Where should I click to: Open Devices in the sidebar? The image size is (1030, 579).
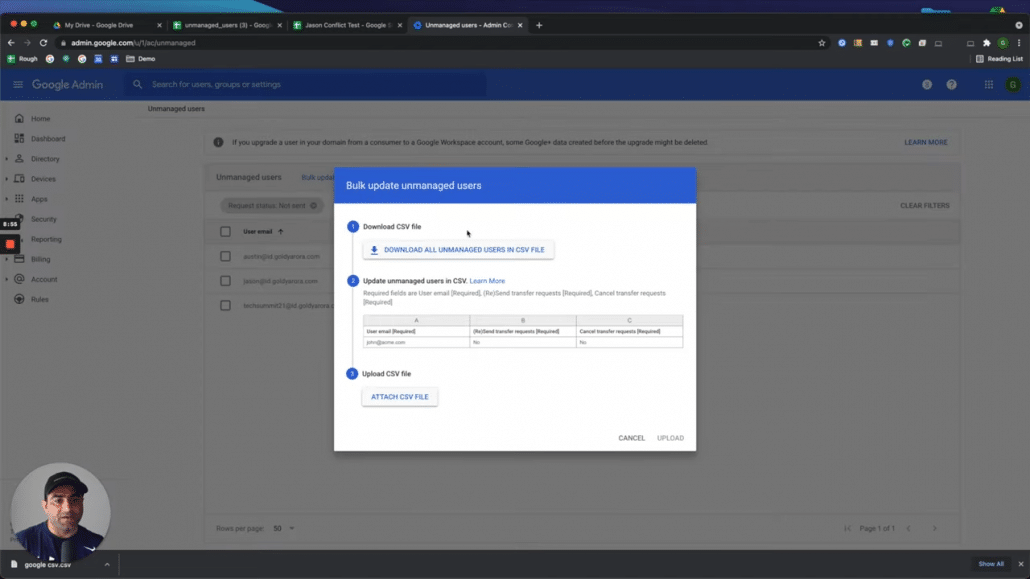click(43, 179)
